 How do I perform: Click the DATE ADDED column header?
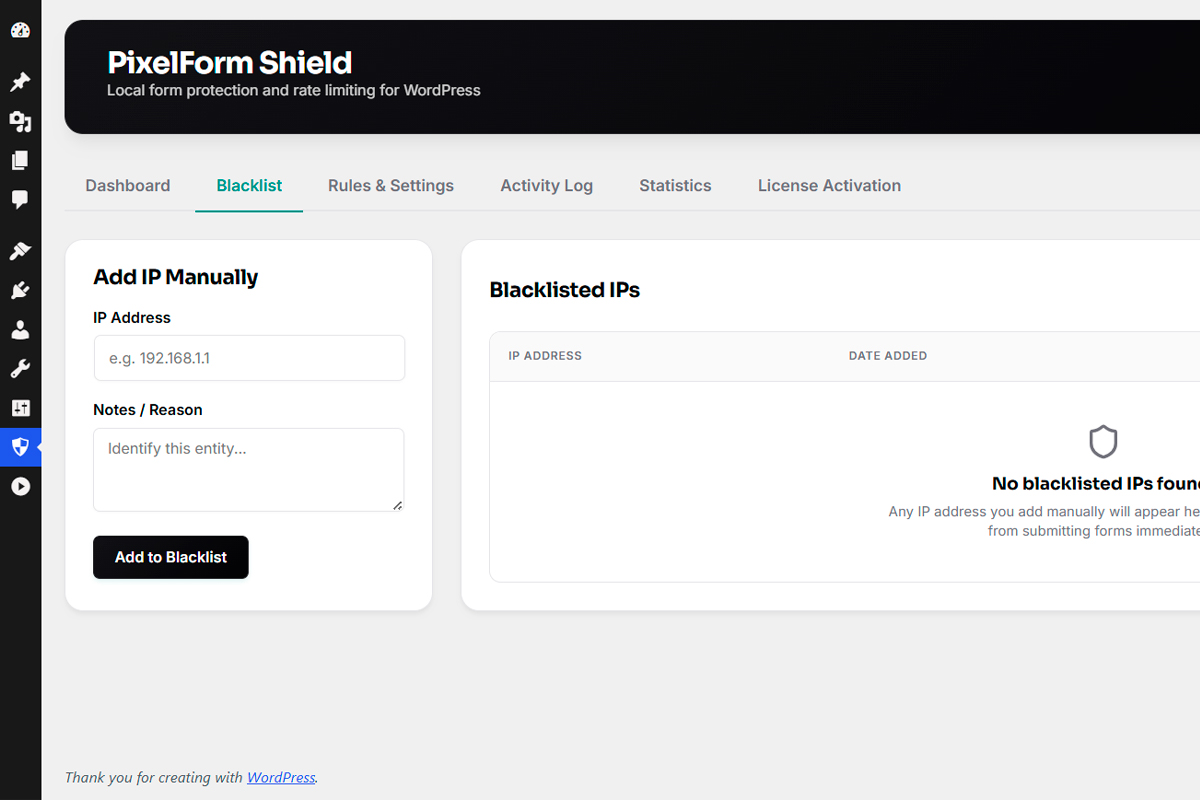coord(888,356)
